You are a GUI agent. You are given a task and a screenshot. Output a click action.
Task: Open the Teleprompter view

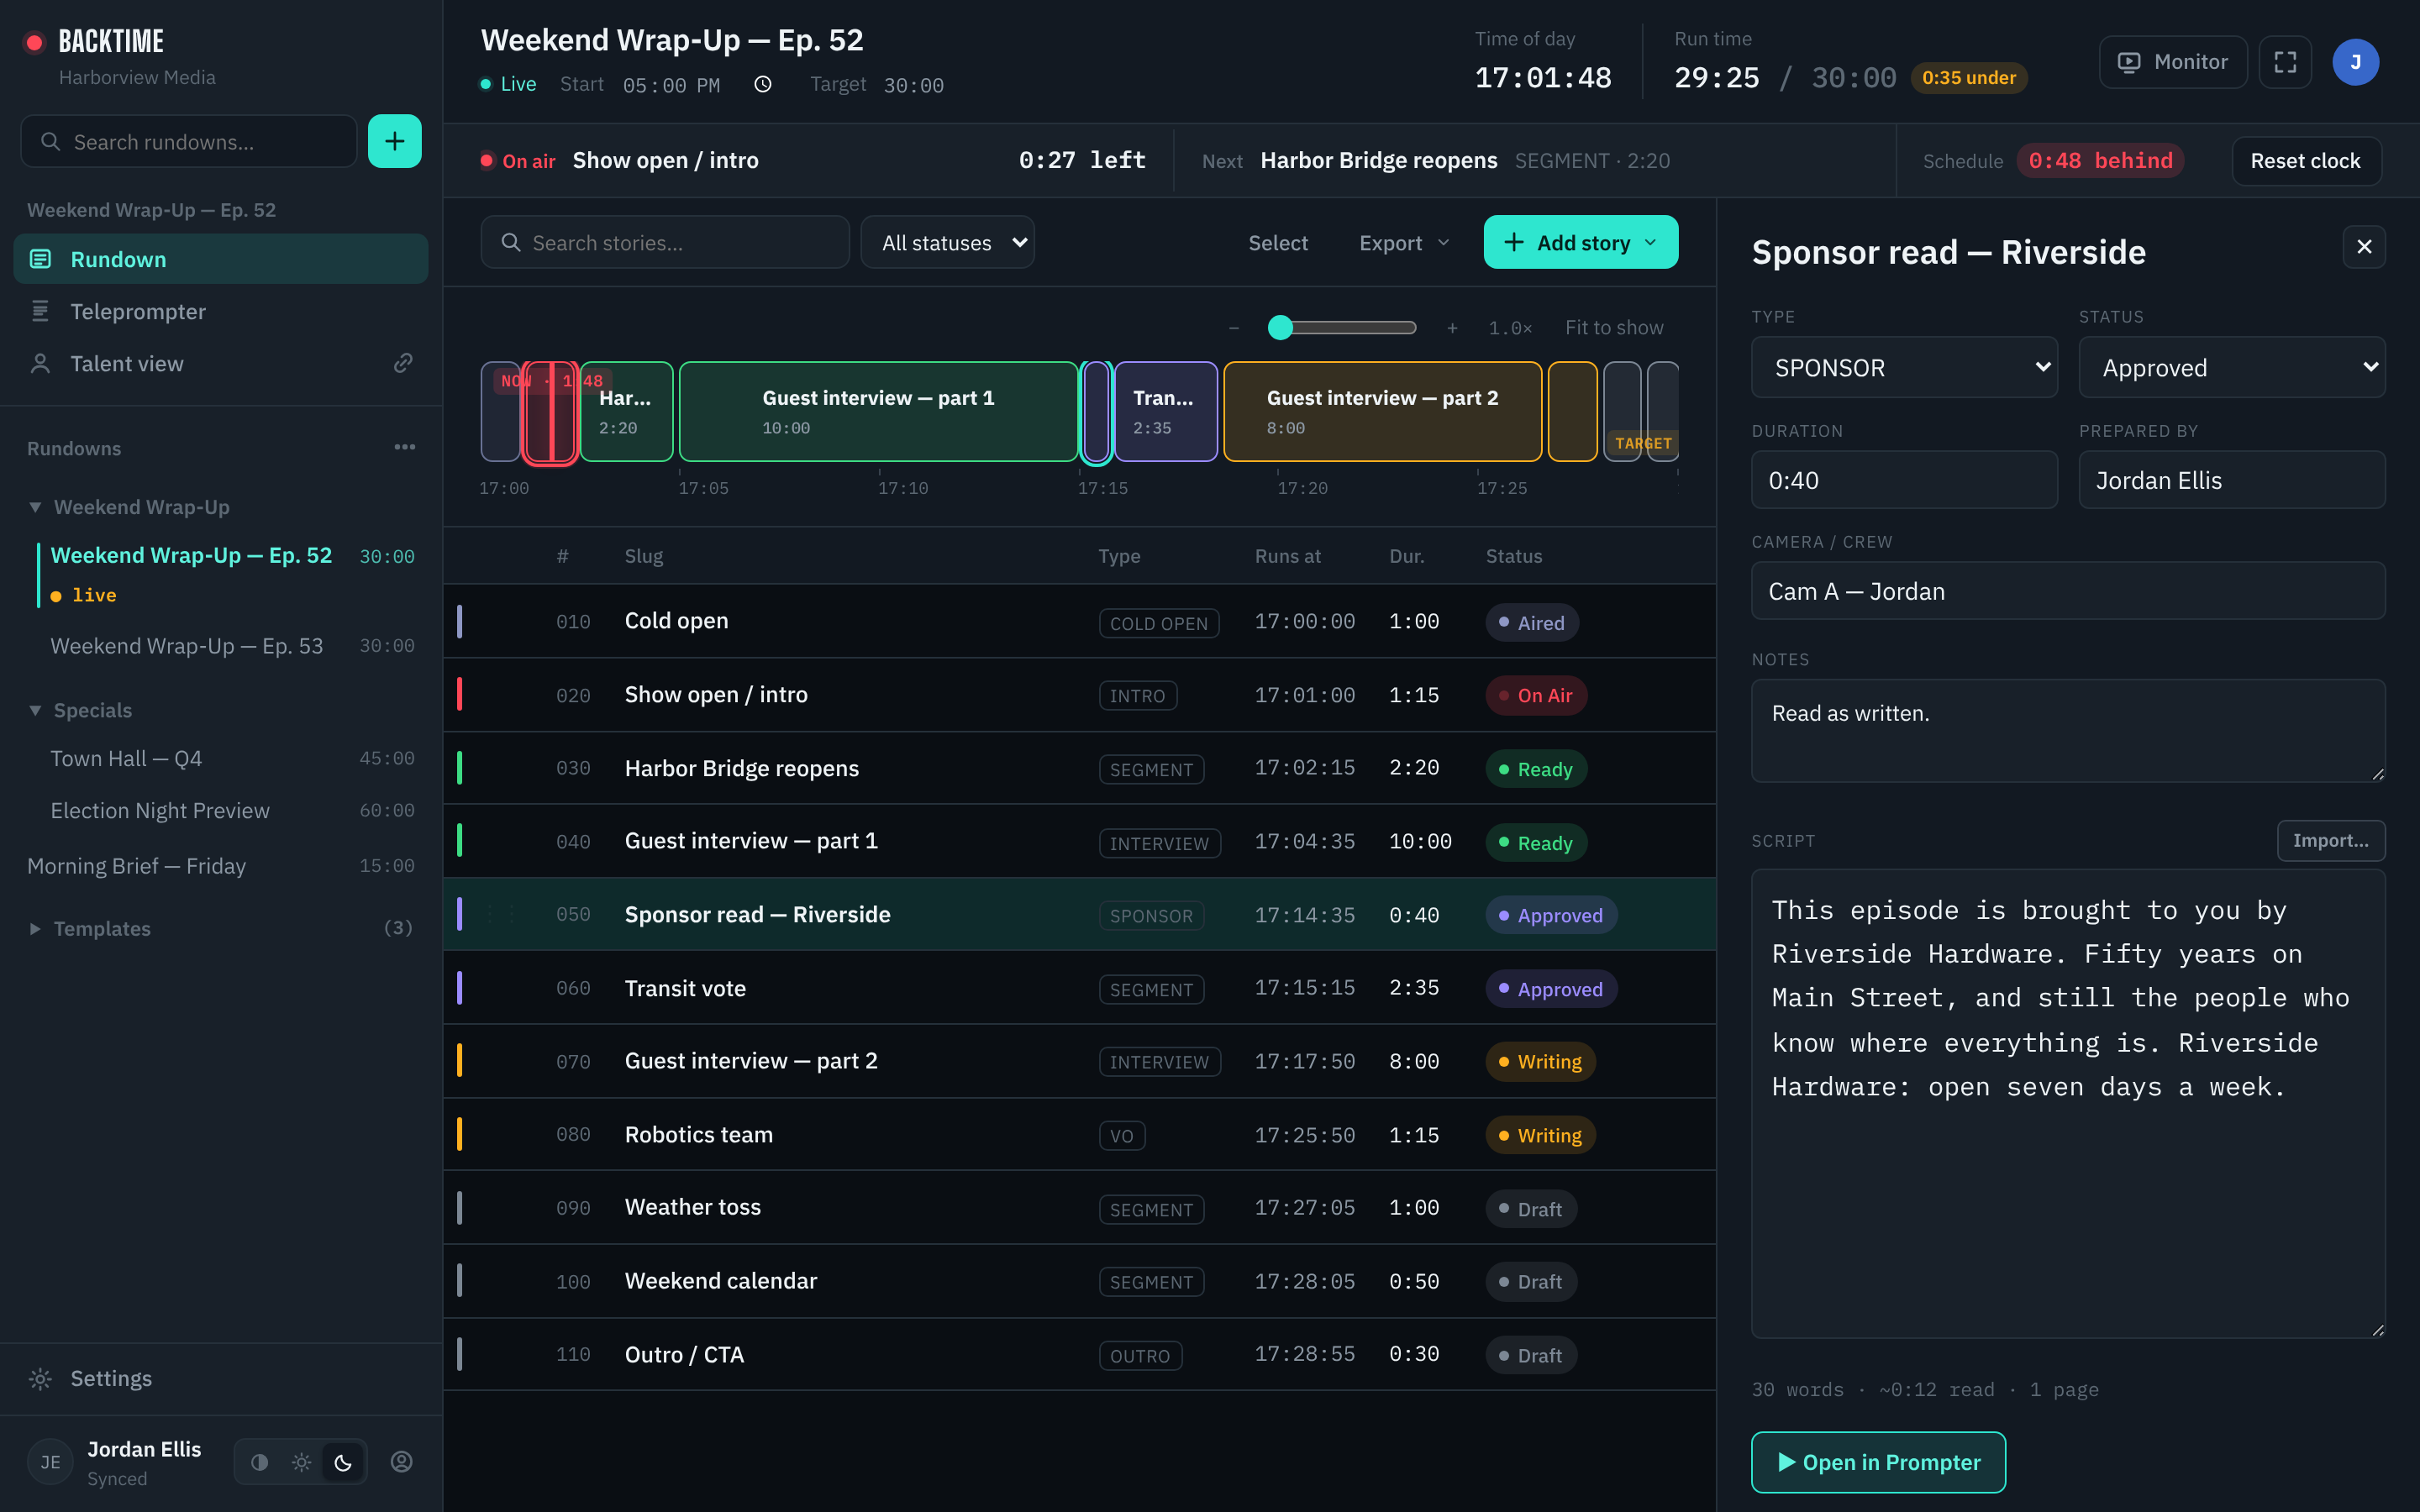[x=221, y=311]
